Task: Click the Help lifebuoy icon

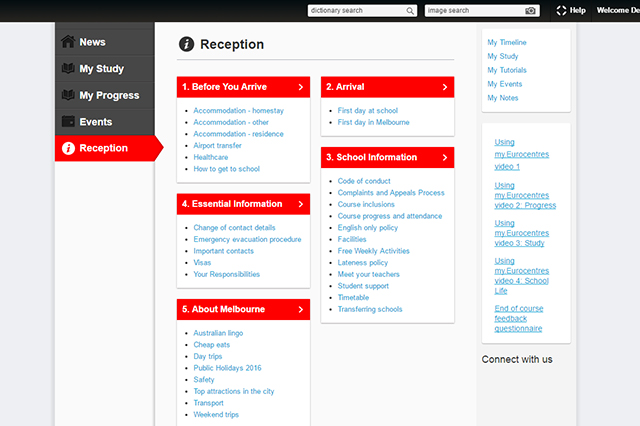Action: pos(561,10)
